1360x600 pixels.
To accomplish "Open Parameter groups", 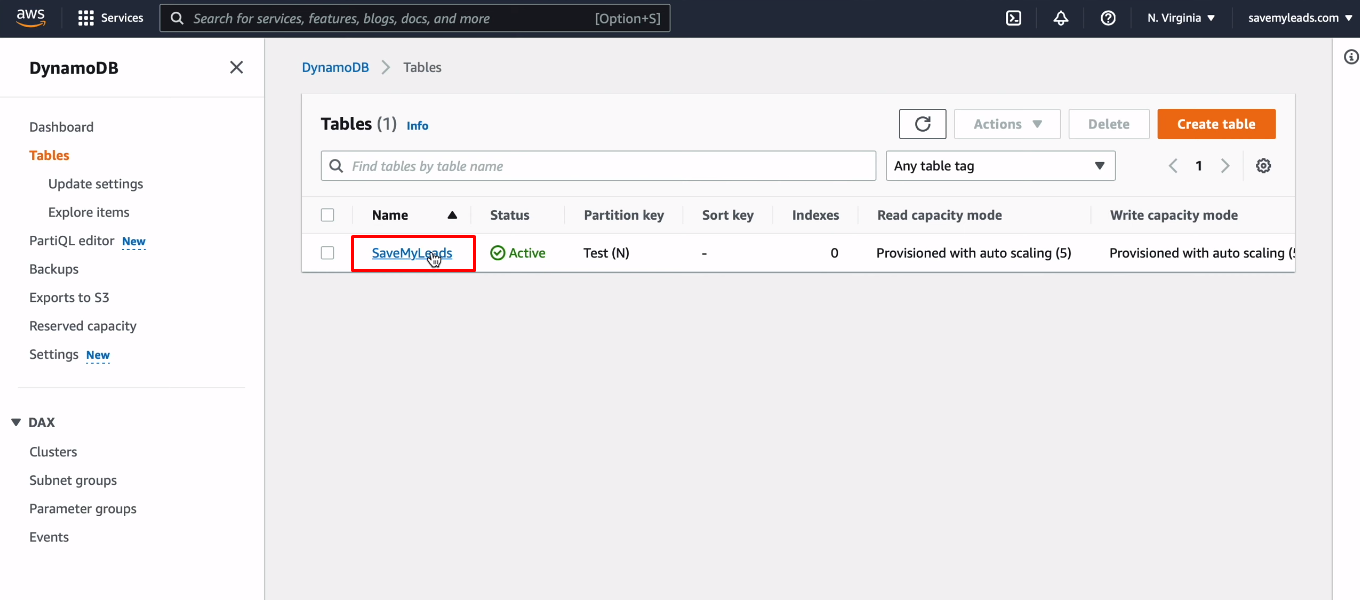I will (x=83, y=508).
